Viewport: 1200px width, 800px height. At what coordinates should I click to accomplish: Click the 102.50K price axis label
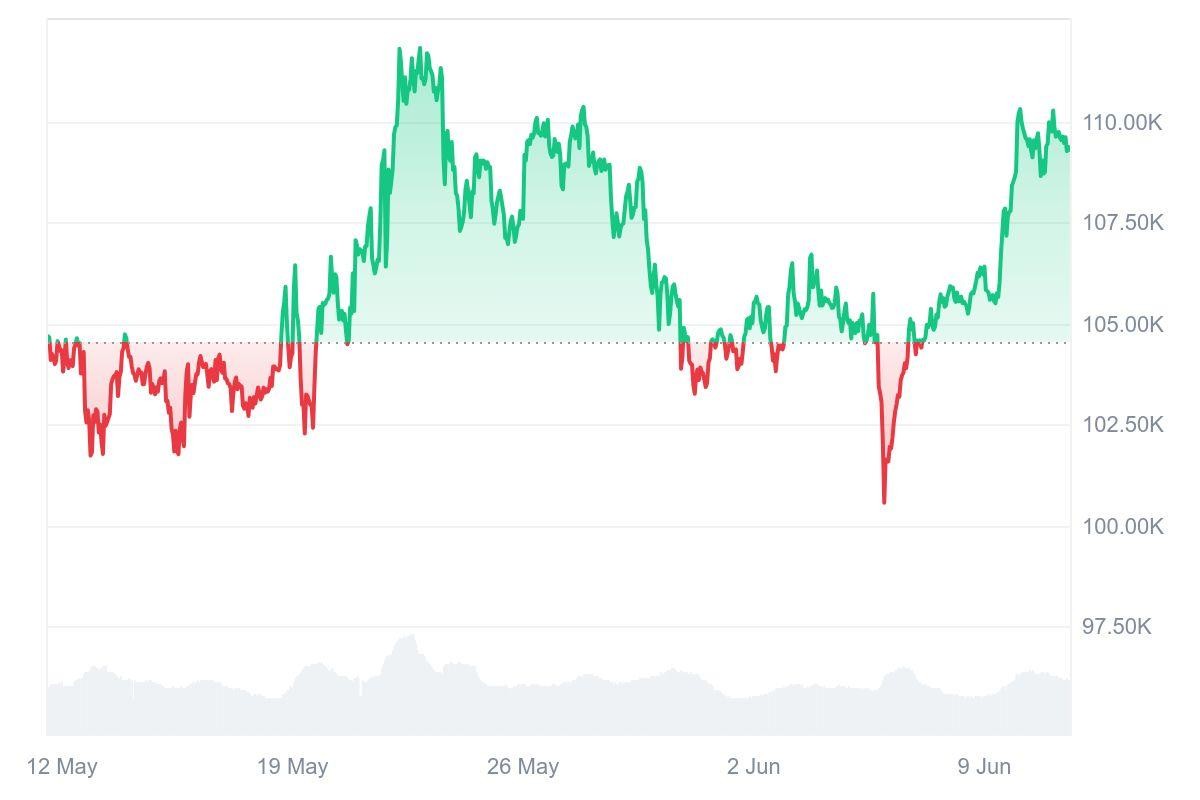(1122, 425)
